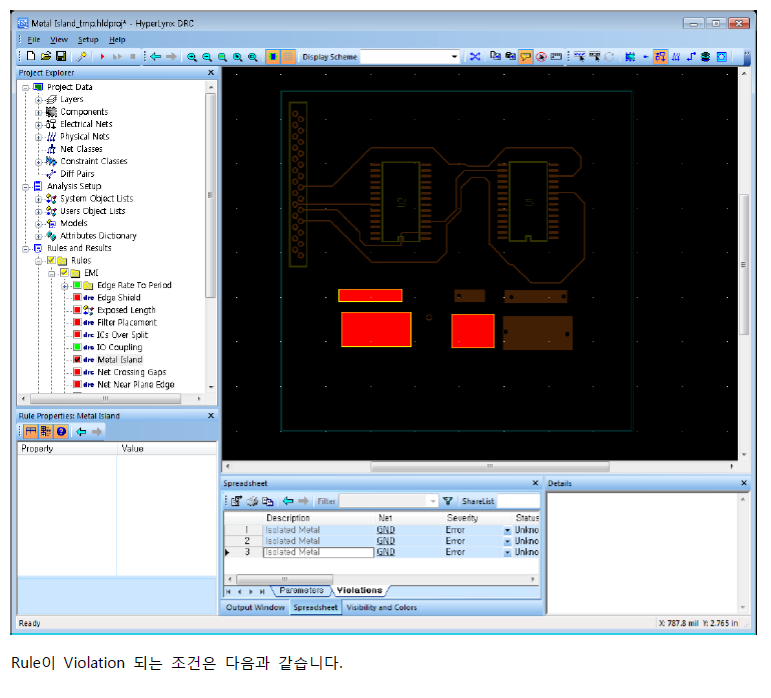771x698 pixels.
Task: Click the Save project toolbar icon
Action: click(61, 57)
